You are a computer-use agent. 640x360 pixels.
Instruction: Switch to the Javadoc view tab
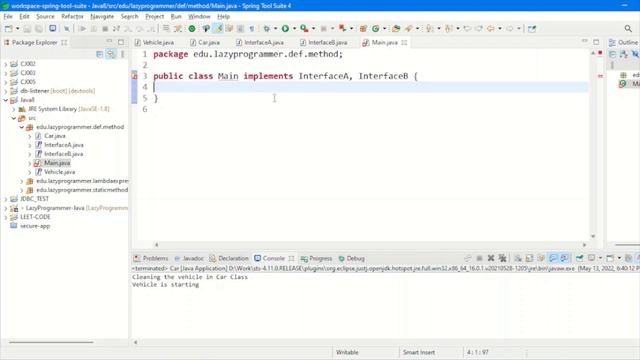pos(189,258)
